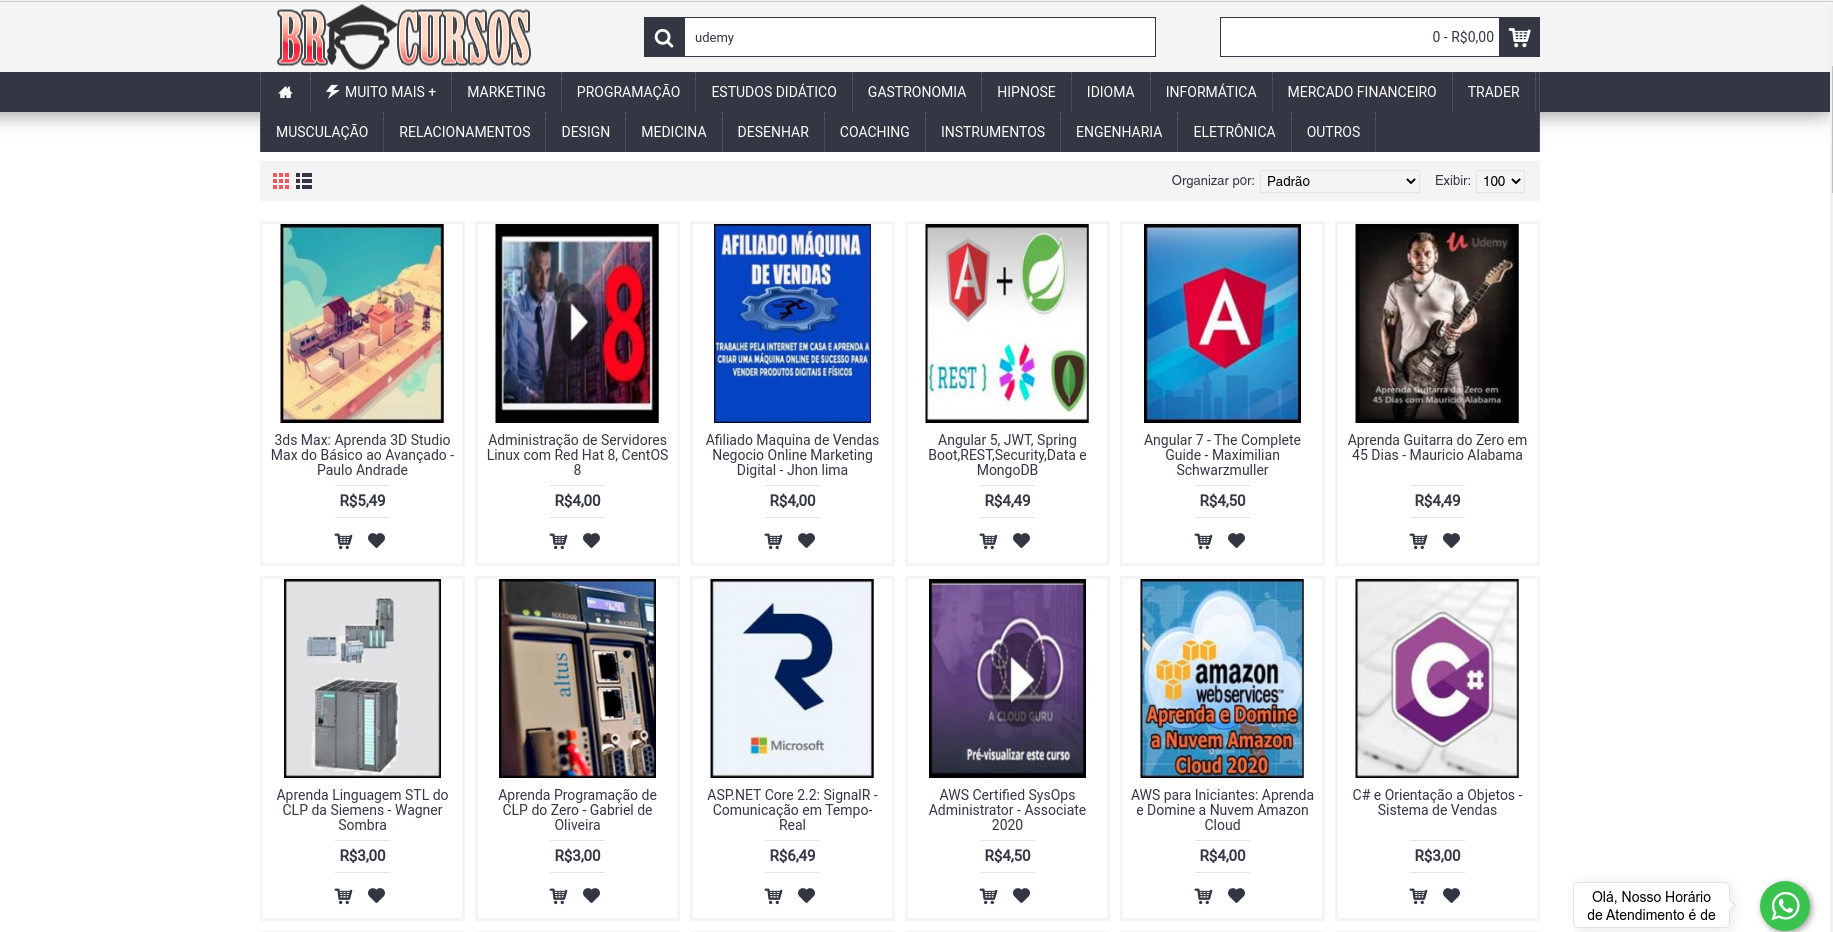Open the WhatsApp chat bubble

pyautogui.click(x=1785, y=906)
